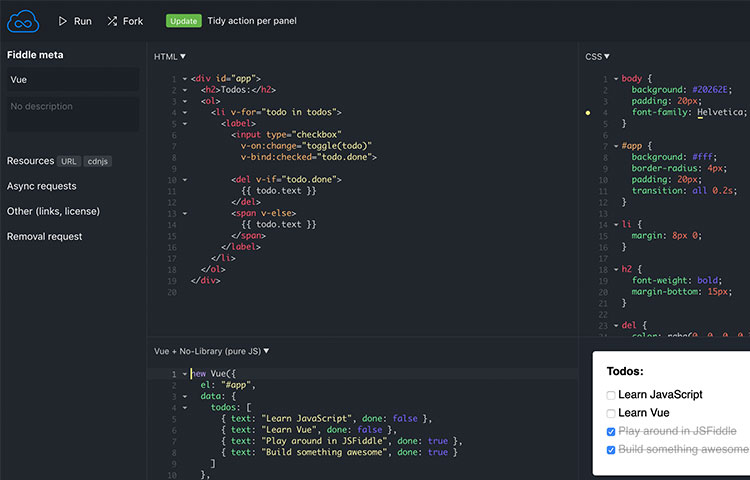Click the Run play icon
The image size is (750, 480).
point(63,21)
